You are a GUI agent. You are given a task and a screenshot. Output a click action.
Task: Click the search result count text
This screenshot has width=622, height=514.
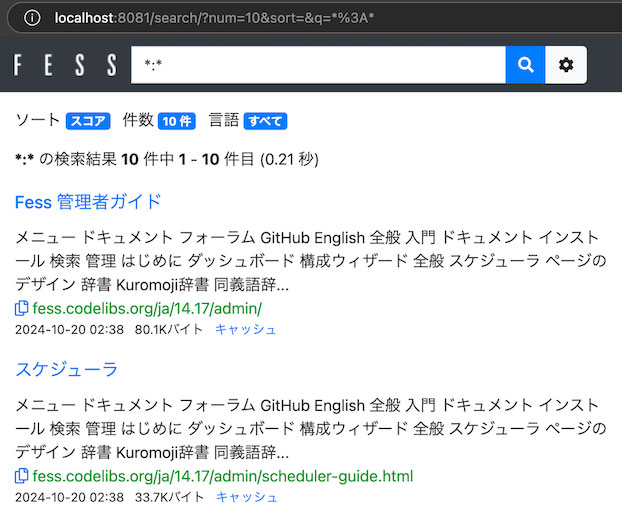coord(167,159)
